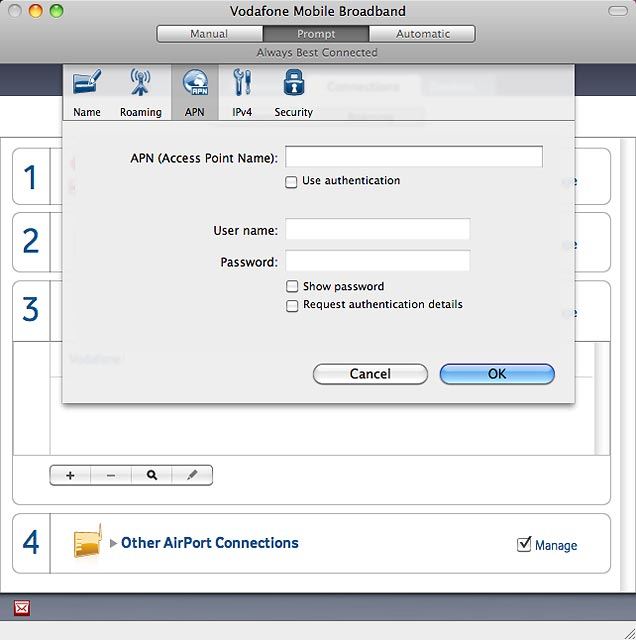Click the Password field

pos(378,261)
